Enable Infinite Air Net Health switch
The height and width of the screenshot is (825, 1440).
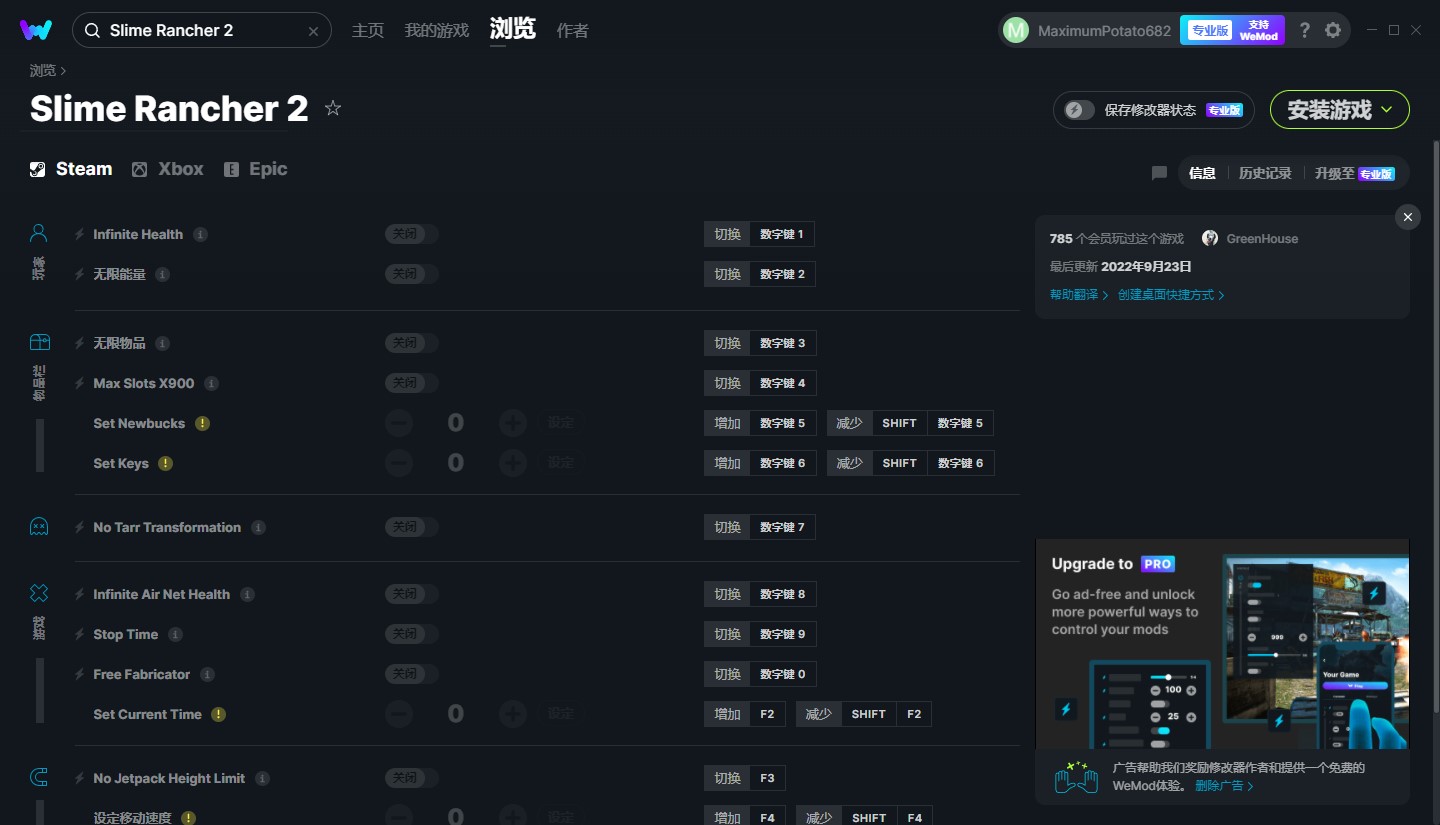pos(411,594)
